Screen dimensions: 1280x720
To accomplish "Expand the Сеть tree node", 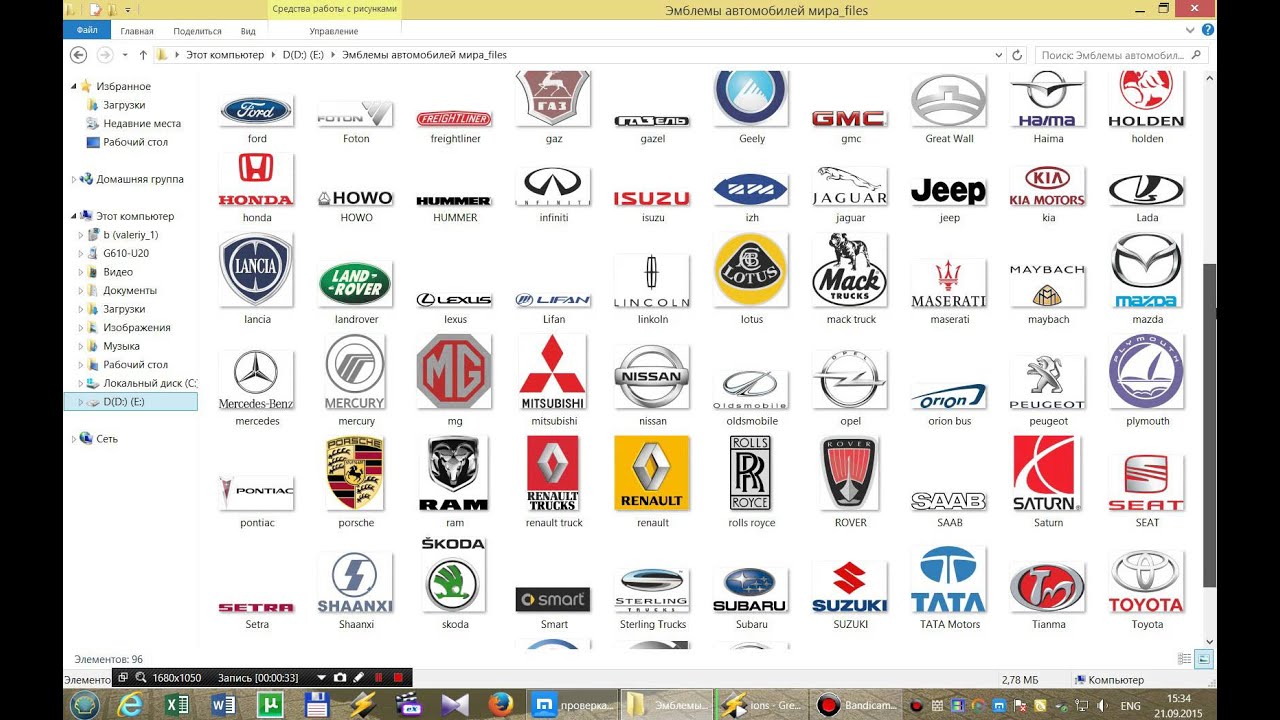I will 73,439.
